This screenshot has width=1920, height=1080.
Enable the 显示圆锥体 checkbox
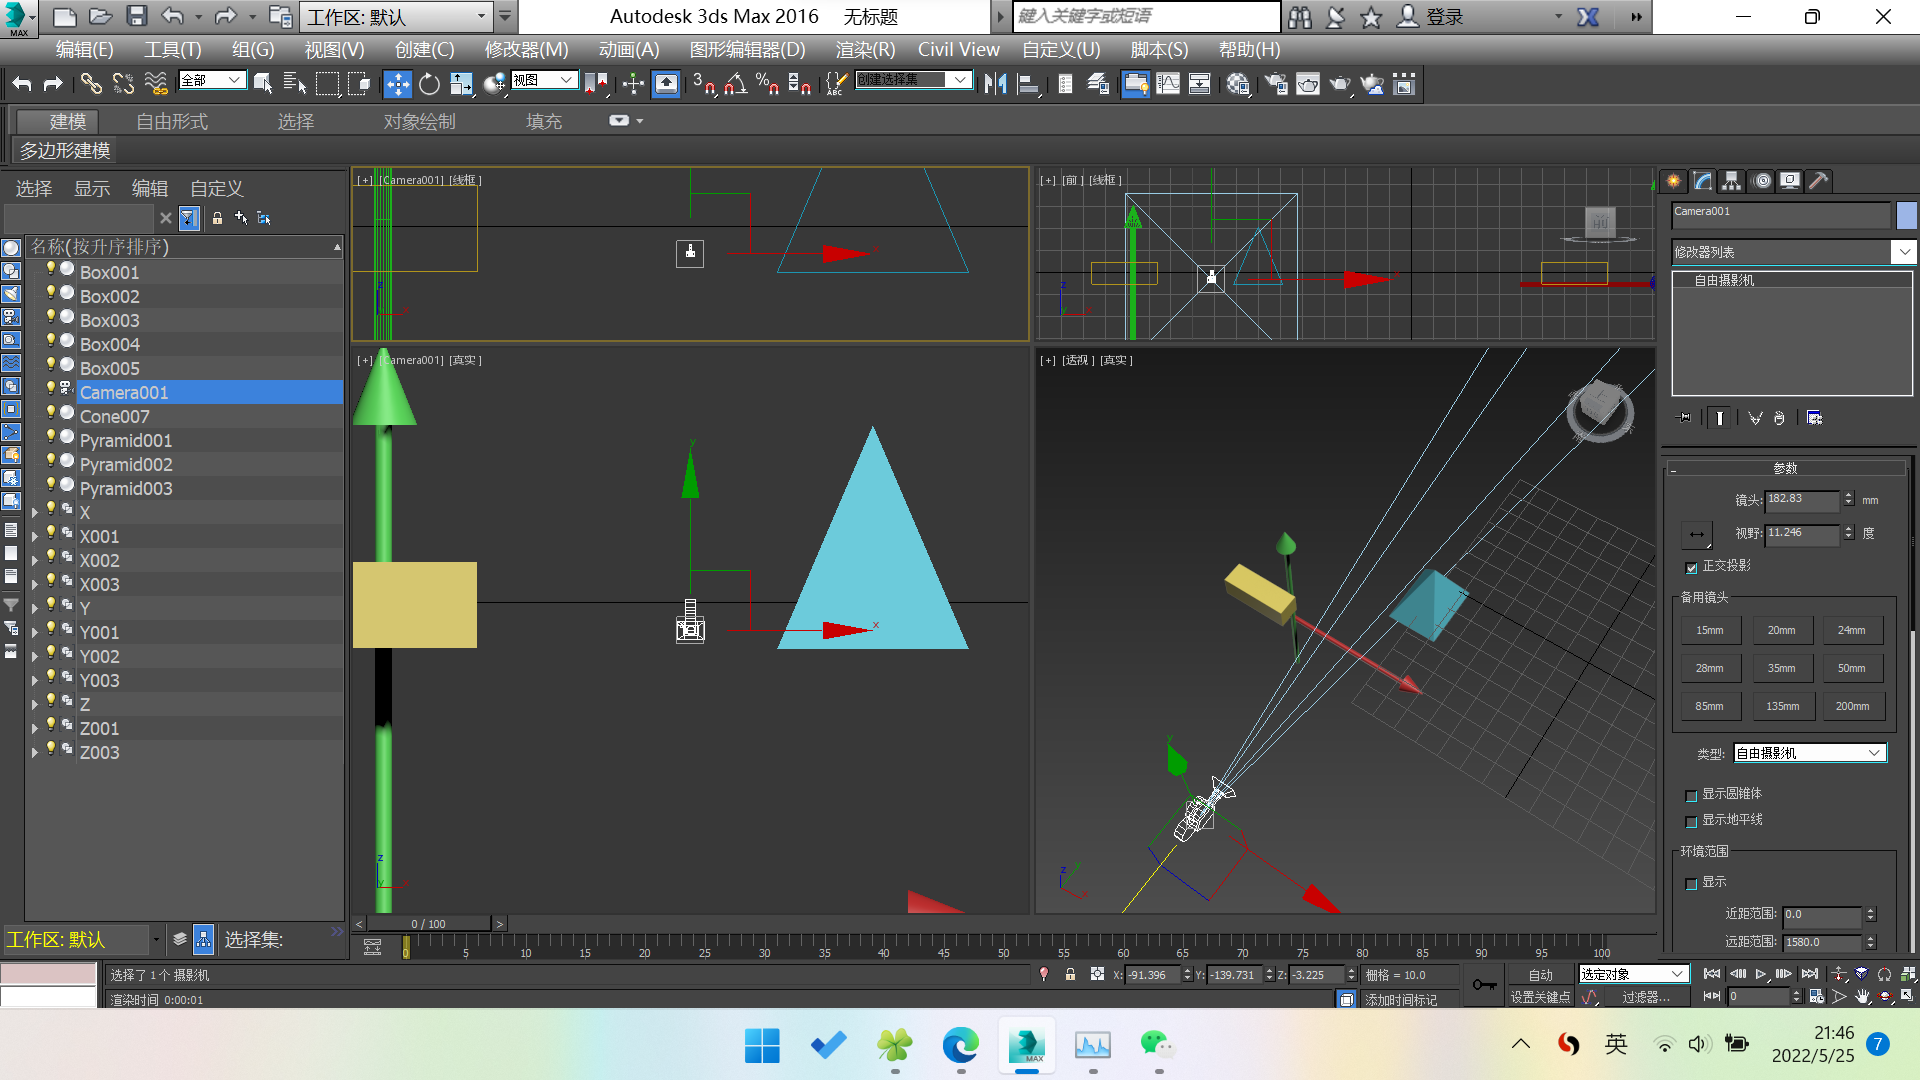coord(1692,795)
